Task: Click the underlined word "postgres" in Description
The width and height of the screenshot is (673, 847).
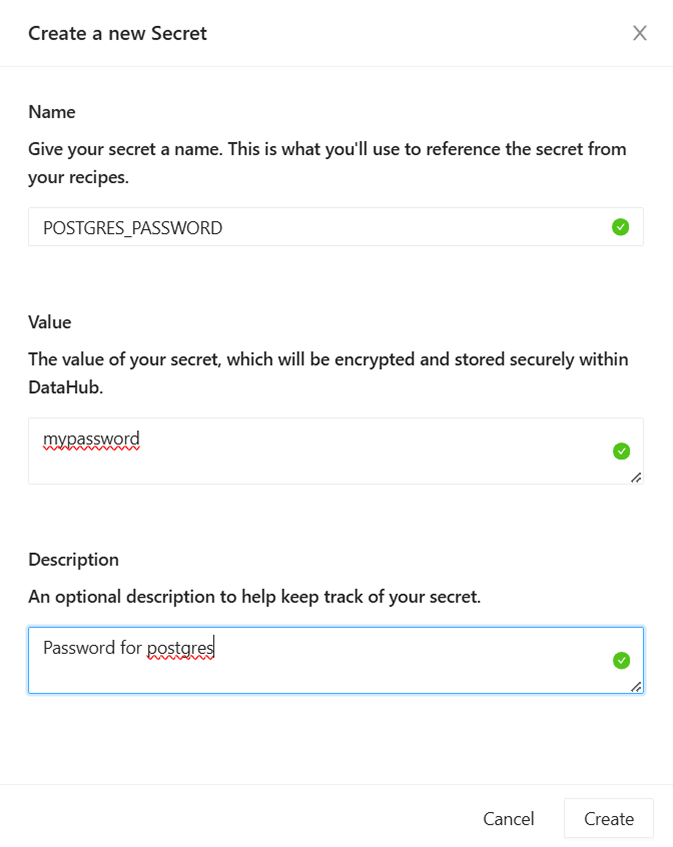Action: tap(180, 648)
